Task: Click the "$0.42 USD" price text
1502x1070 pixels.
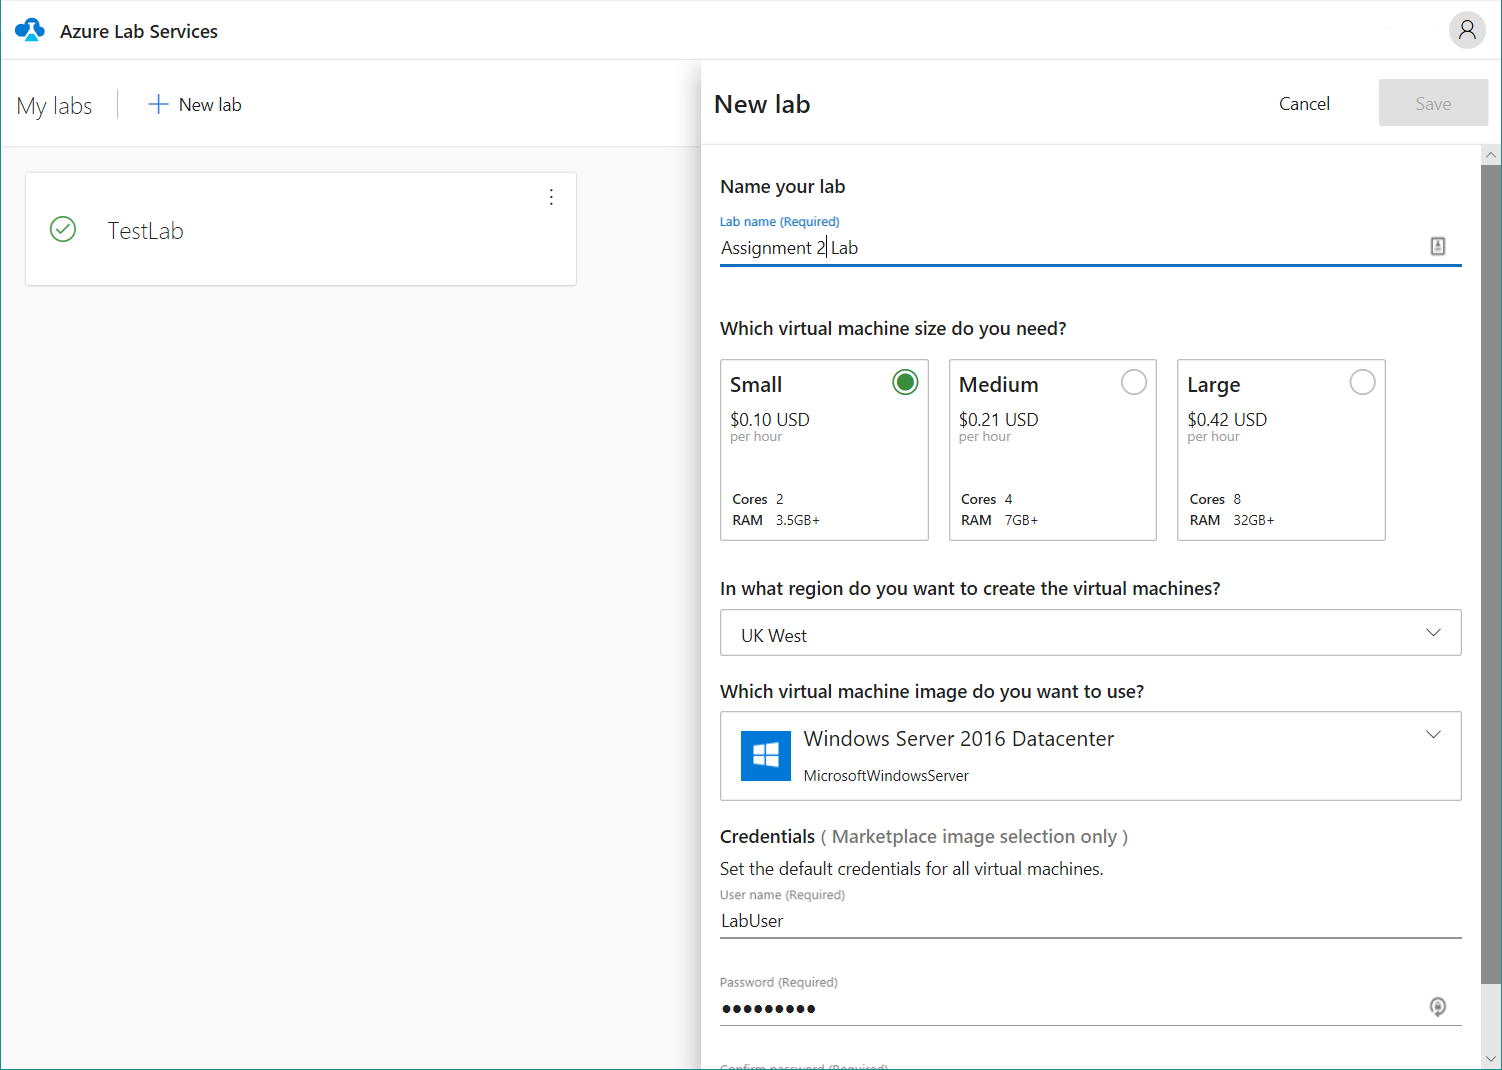Action: coord(1227,419)
